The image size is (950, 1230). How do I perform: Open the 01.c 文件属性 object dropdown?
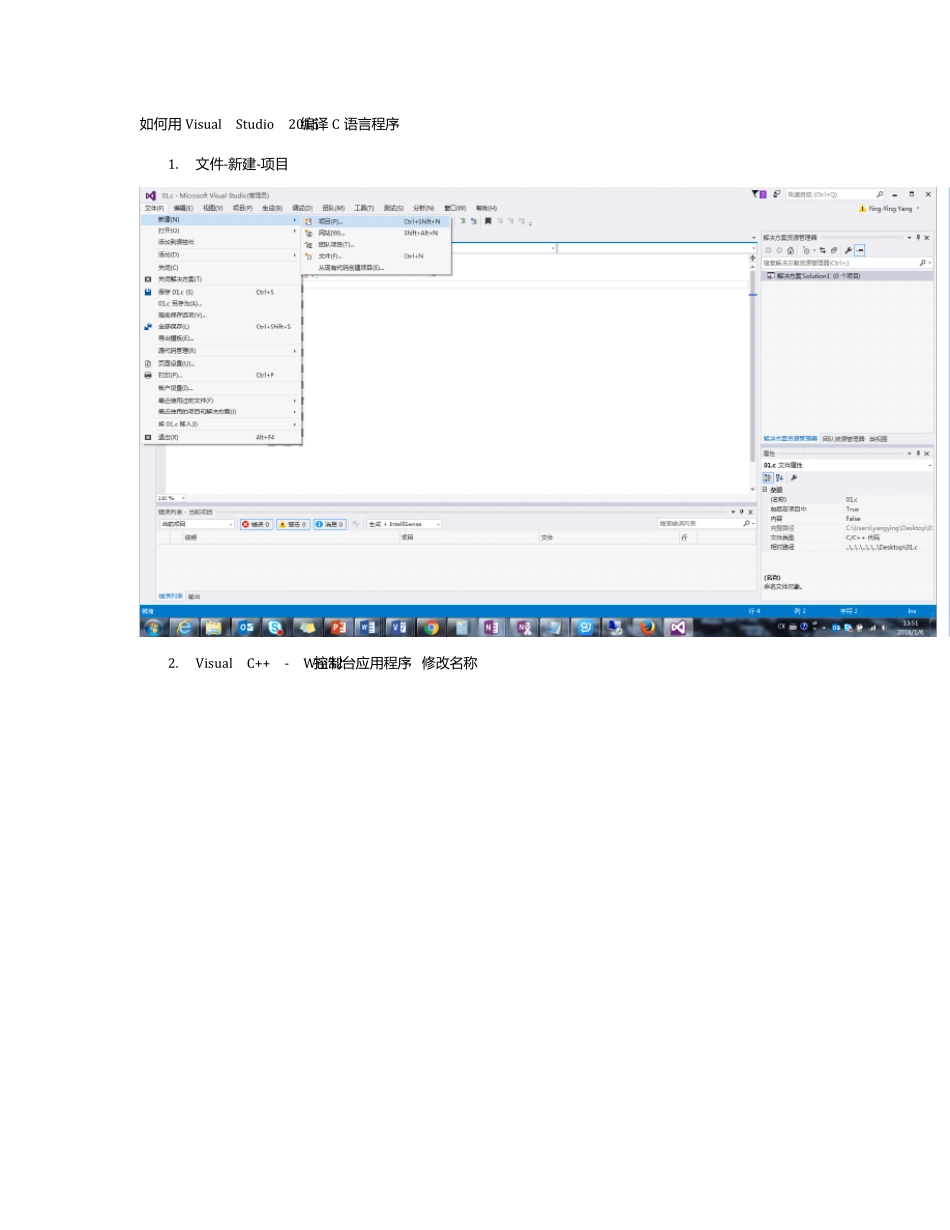[847, 465]
